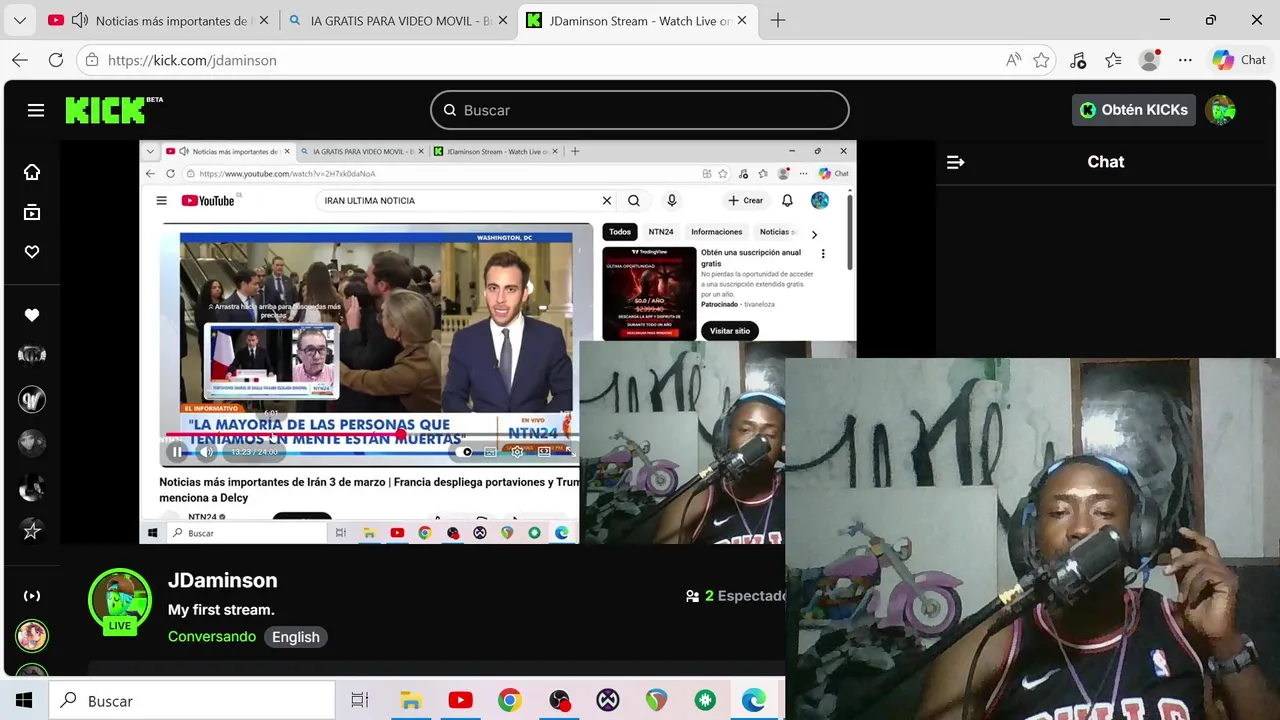1280x720 pixels.
Task: Mute the Noticias tab via speaker icon
Action: click(79, 20)
